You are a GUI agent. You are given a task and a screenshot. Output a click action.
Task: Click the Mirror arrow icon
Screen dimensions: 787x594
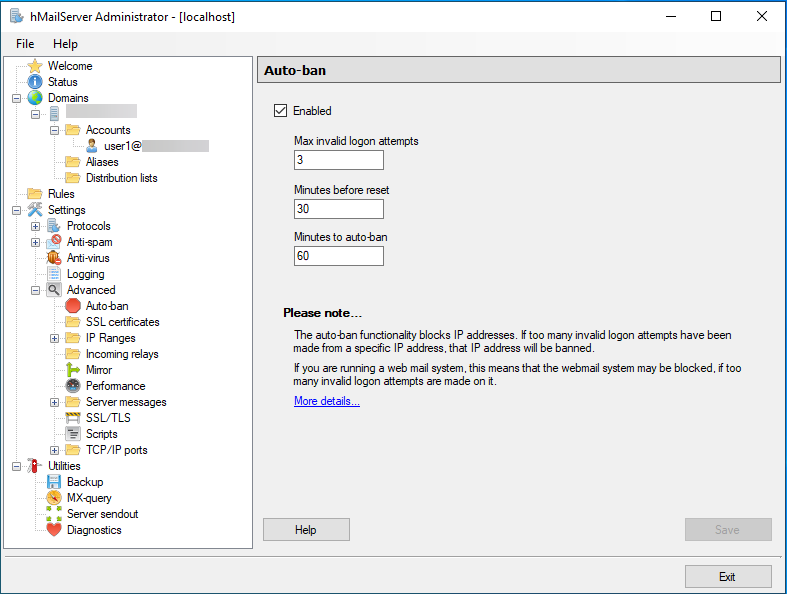click(73, 370)
